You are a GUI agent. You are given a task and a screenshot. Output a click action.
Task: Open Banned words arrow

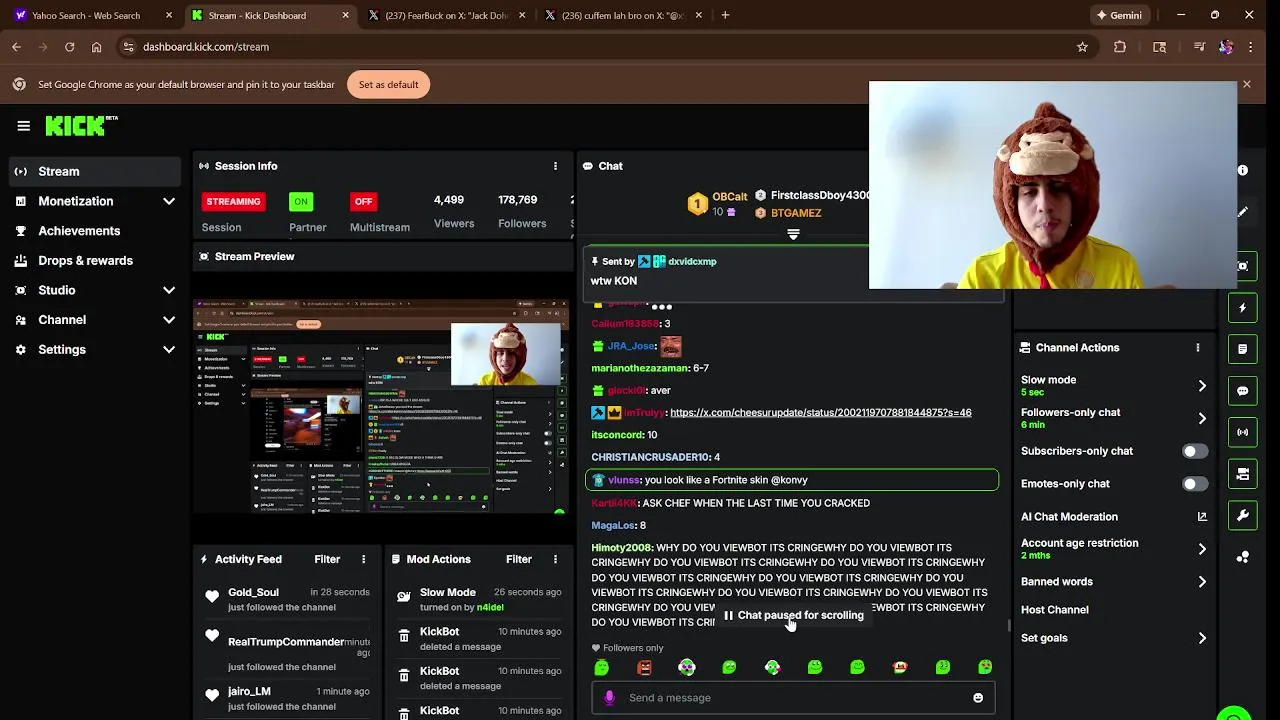click(x=1202, y=582)
